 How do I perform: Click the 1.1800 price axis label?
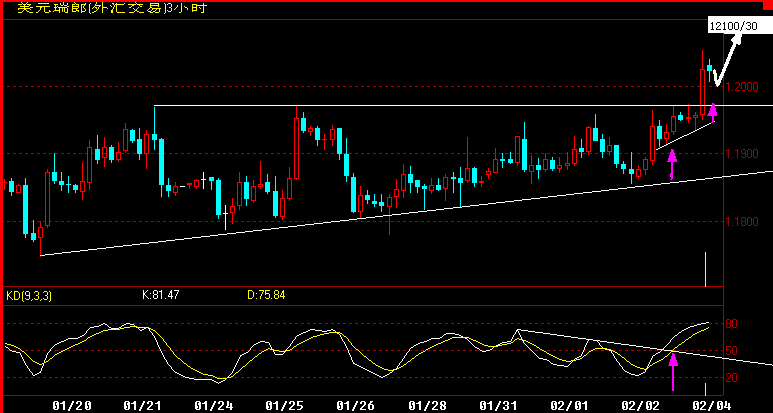[741, 222]
